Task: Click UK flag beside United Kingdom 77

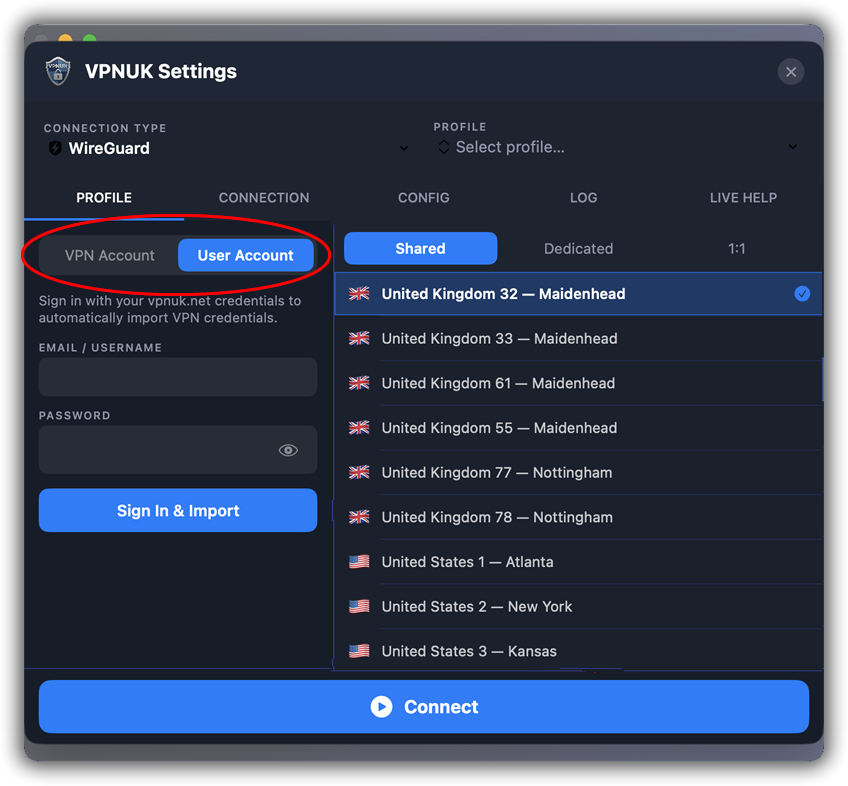Action: coord(359,472)
